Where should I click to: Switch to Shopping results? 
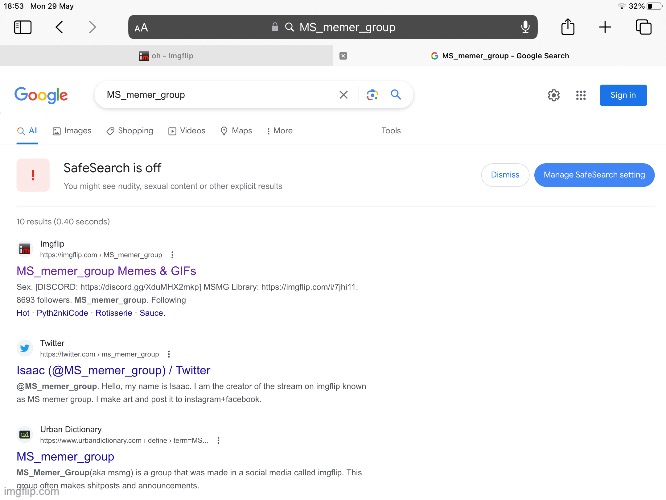(x=130, y=131)
